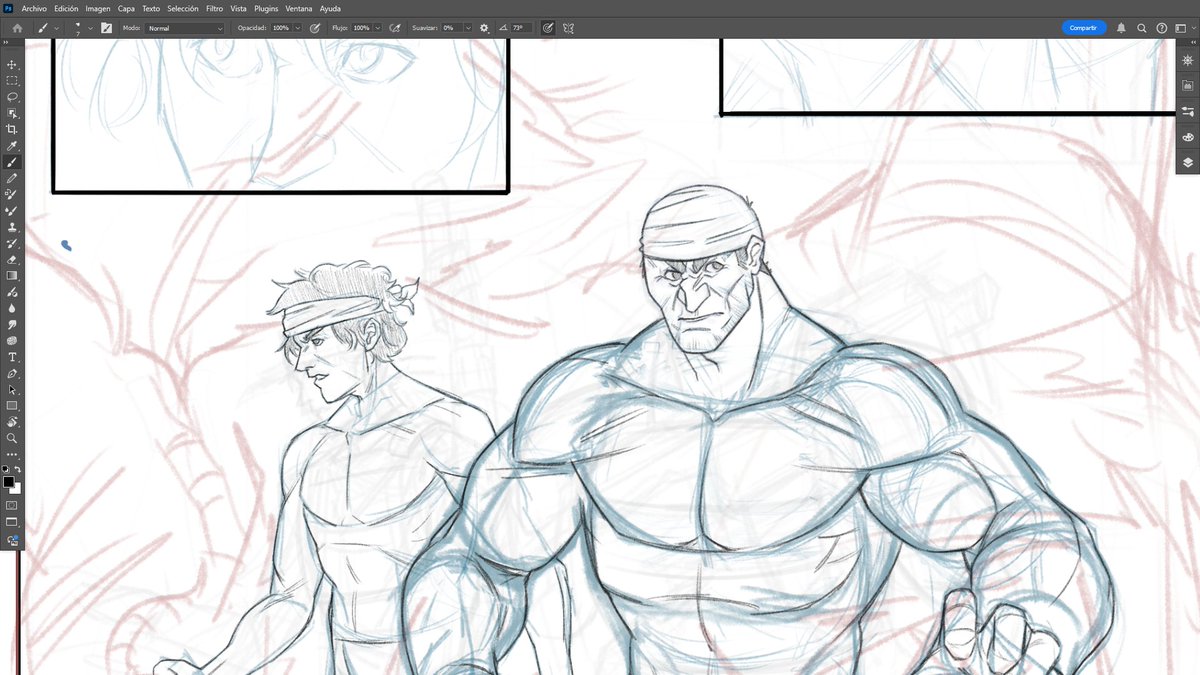Open the Modo blending mode dropdown

(185, 28)
